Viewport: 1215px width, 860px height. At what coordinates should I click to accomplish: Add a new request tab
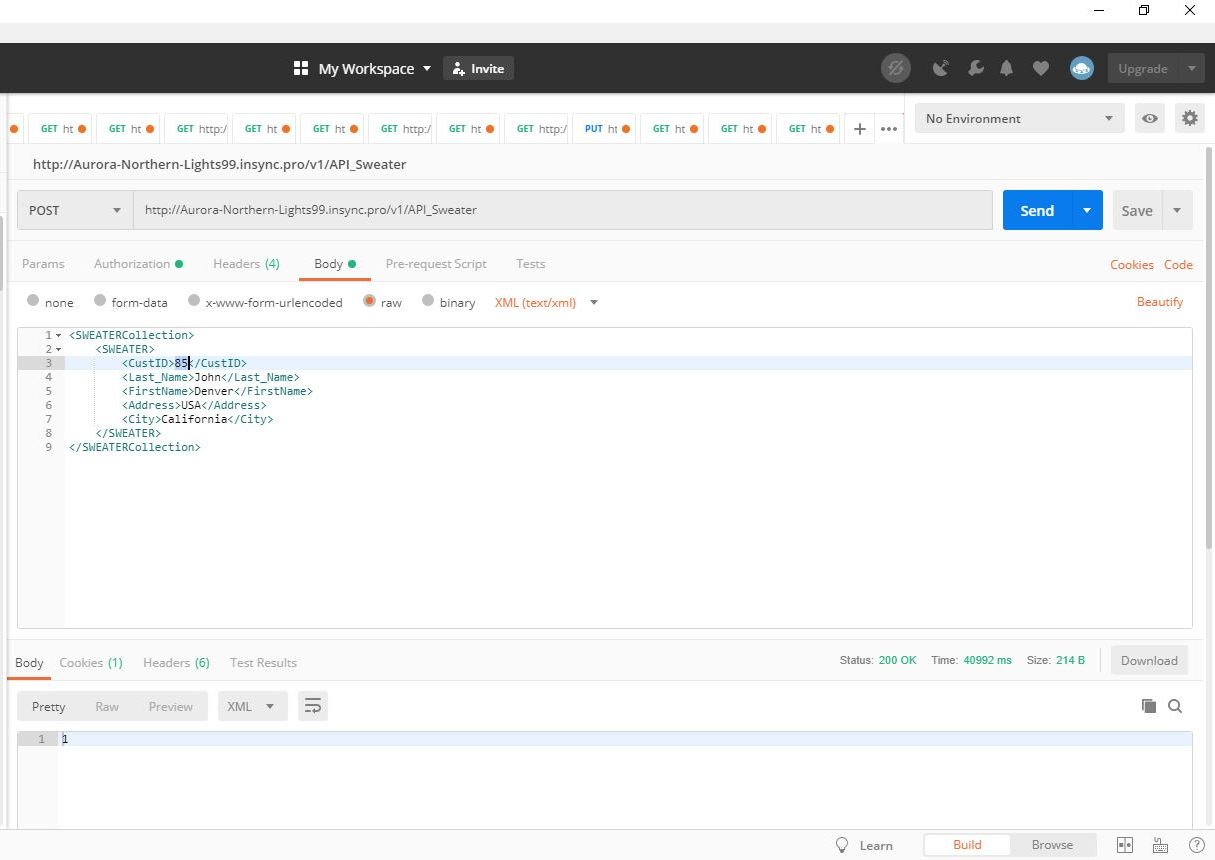coord(859,129)
